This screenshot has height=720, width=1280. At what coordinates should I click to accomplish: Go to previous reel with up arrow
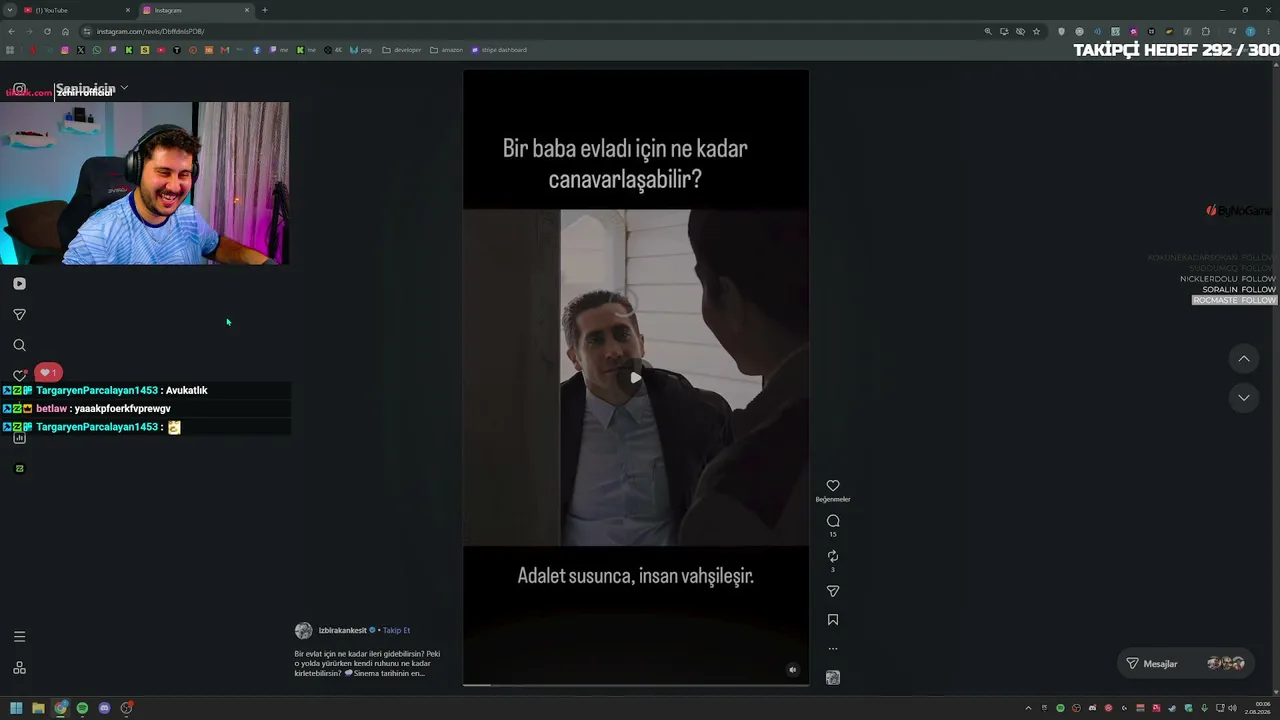tap(1244, 359)
